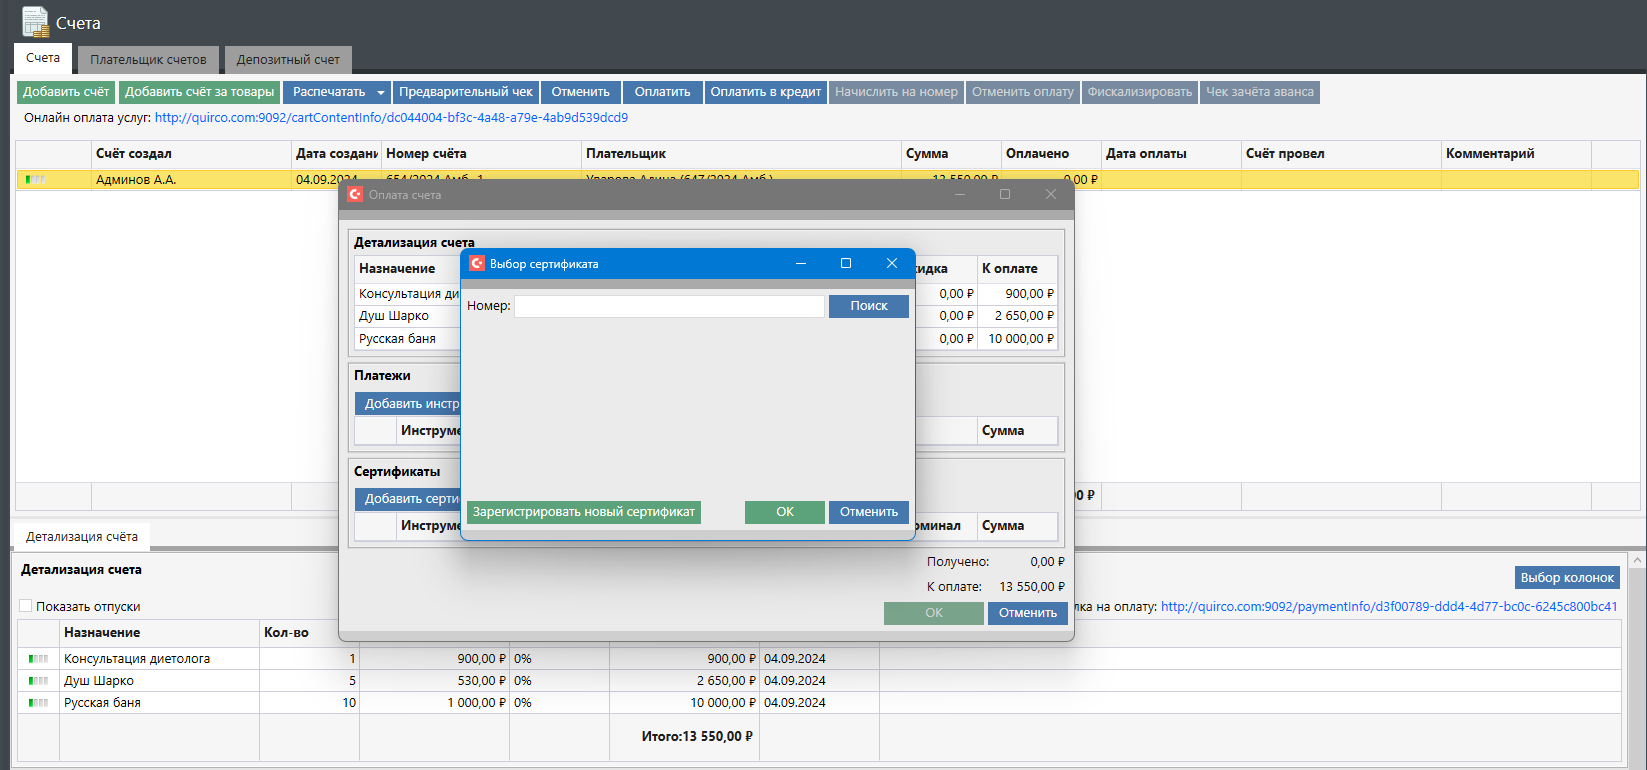Click status icon beside Консультация диетолога row
1647x770 pixels.
[38, 659]
